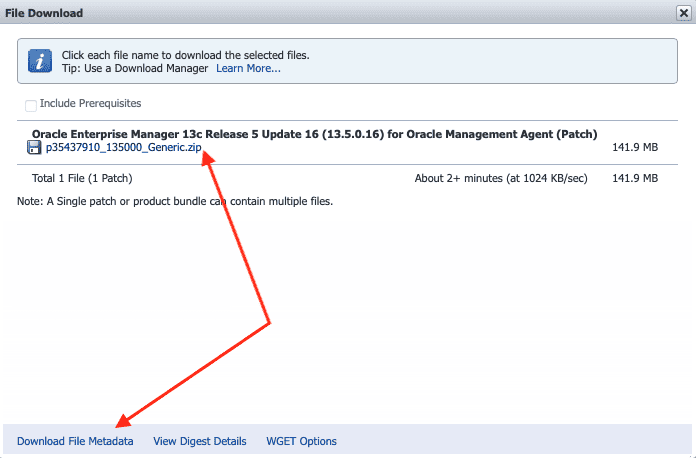Open View Digest Details
Viewport: 696px width, 458px height.
199,441
